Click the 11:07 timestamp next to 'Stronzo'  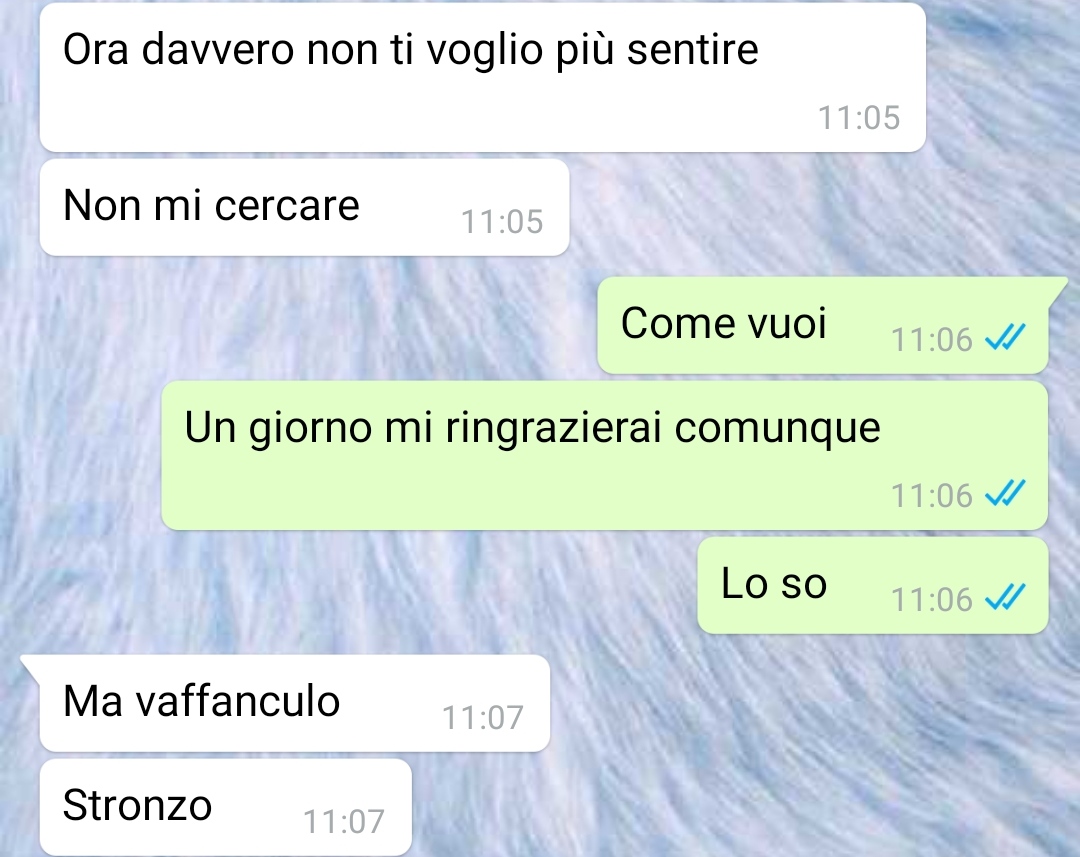tap(344, 821)
